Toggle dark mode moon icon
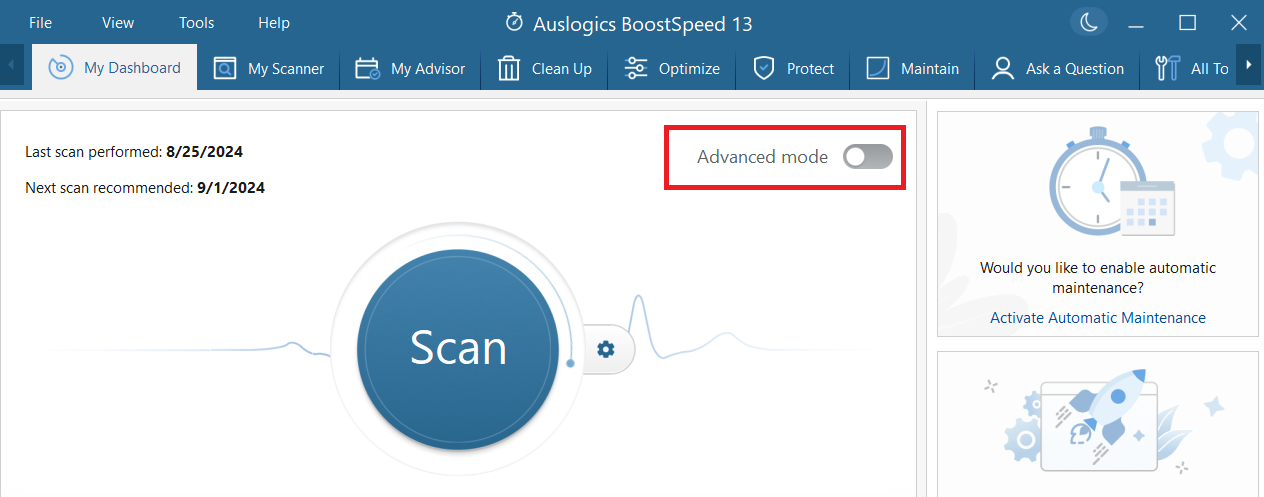The image size is (1264, 497). point(1089,22)
